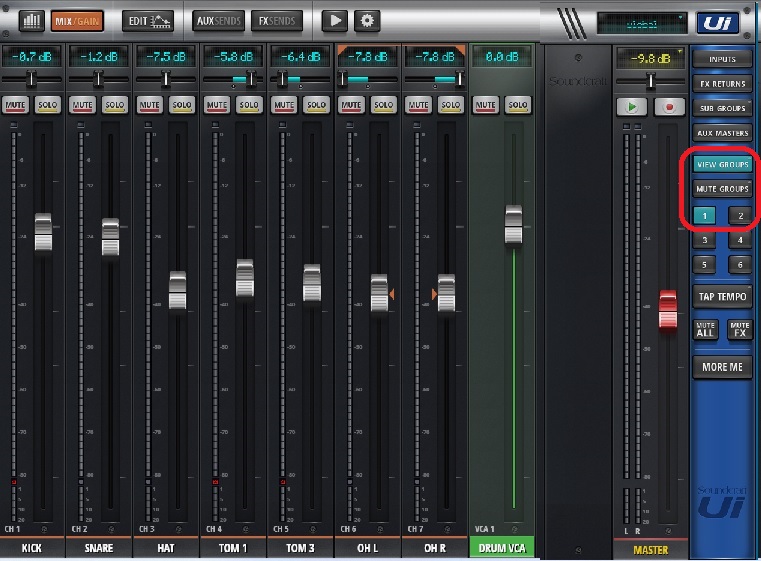Show FX RETURNS channels
The width and height of the screenshot is (761, 561).
click(722, 84)
